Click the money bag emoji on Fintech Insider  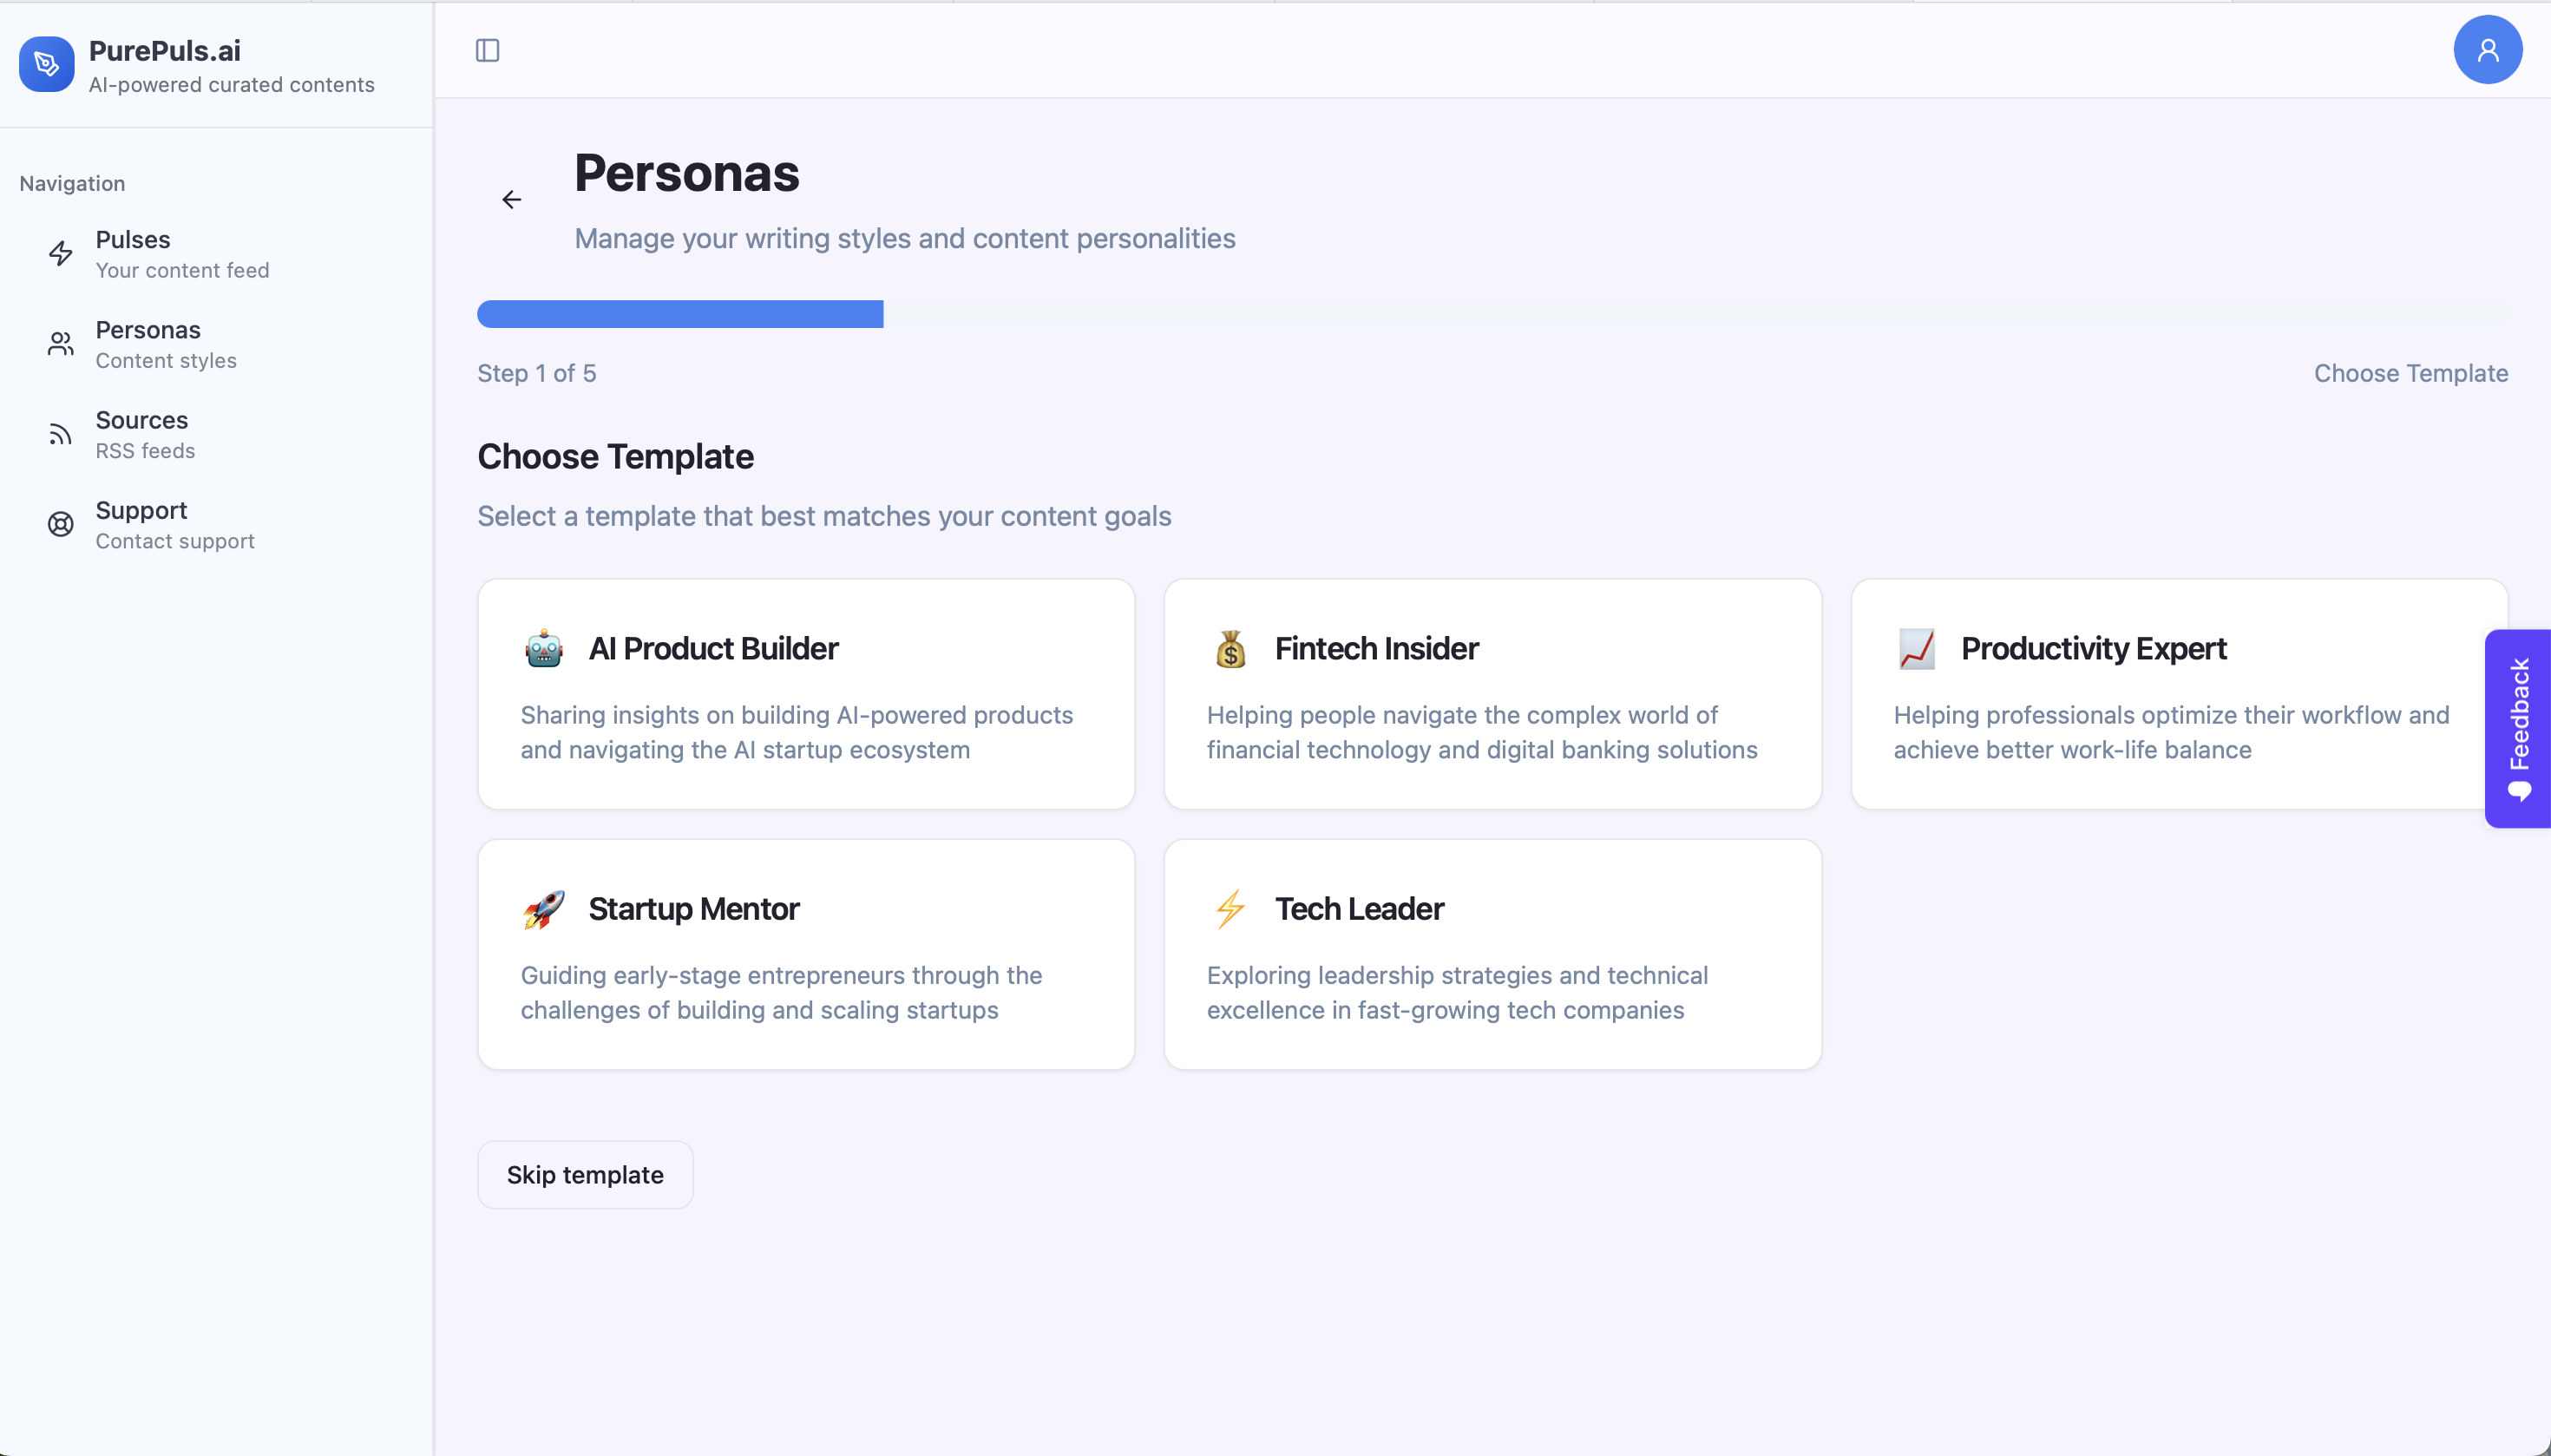1229,648
